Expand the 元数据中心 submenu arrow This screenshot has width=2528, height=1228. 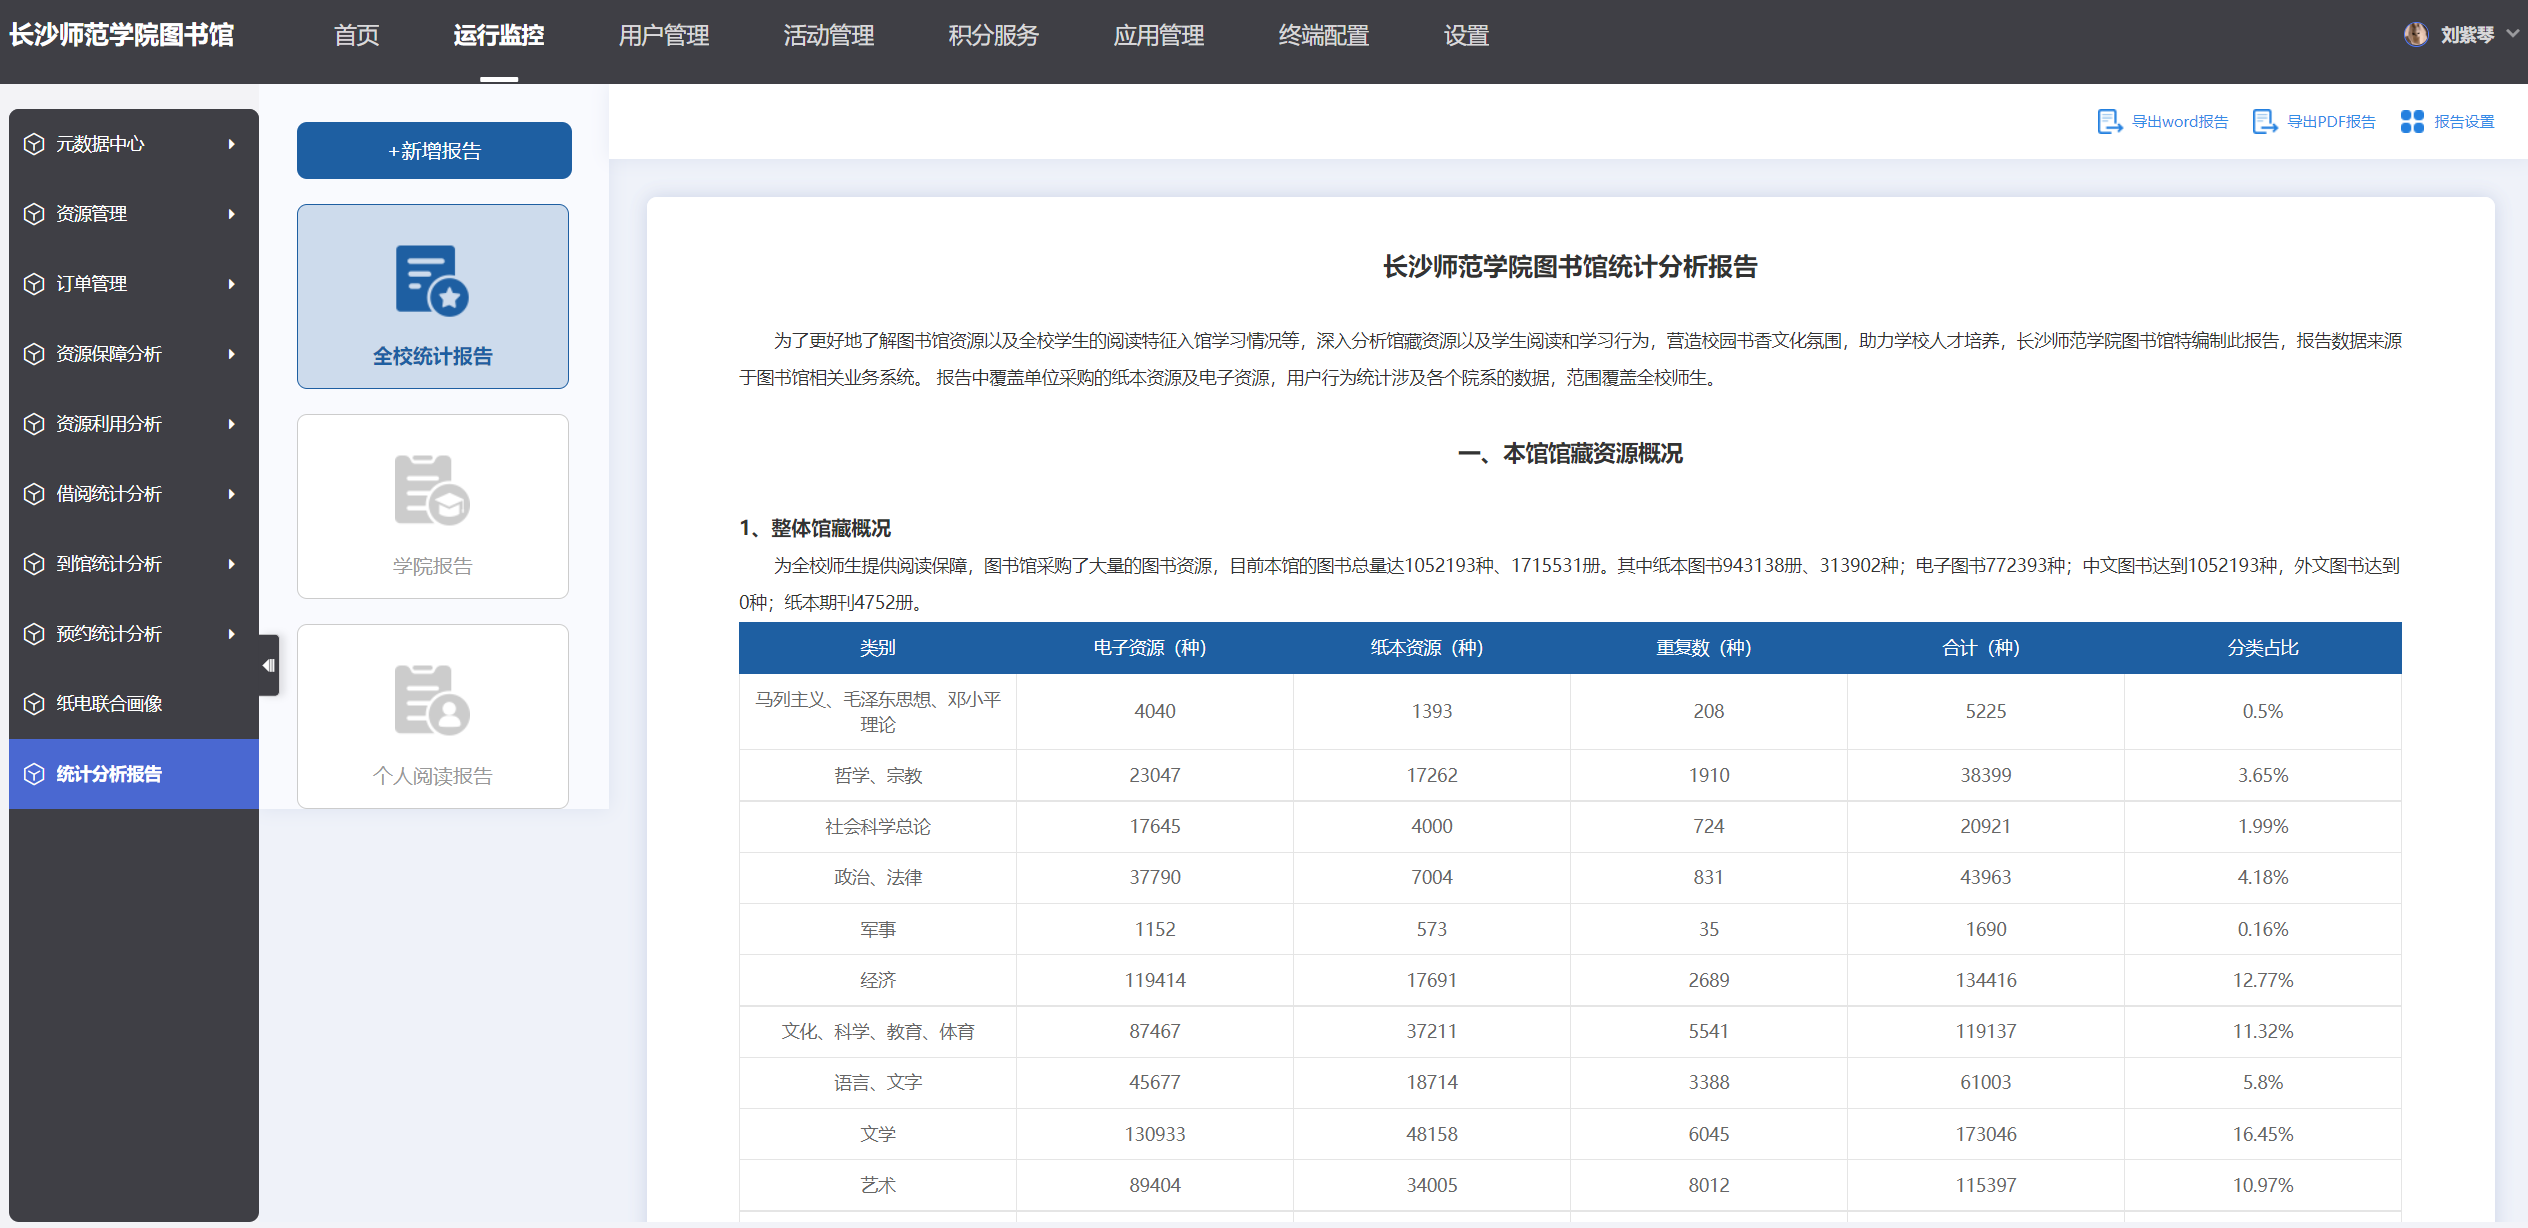232,144
